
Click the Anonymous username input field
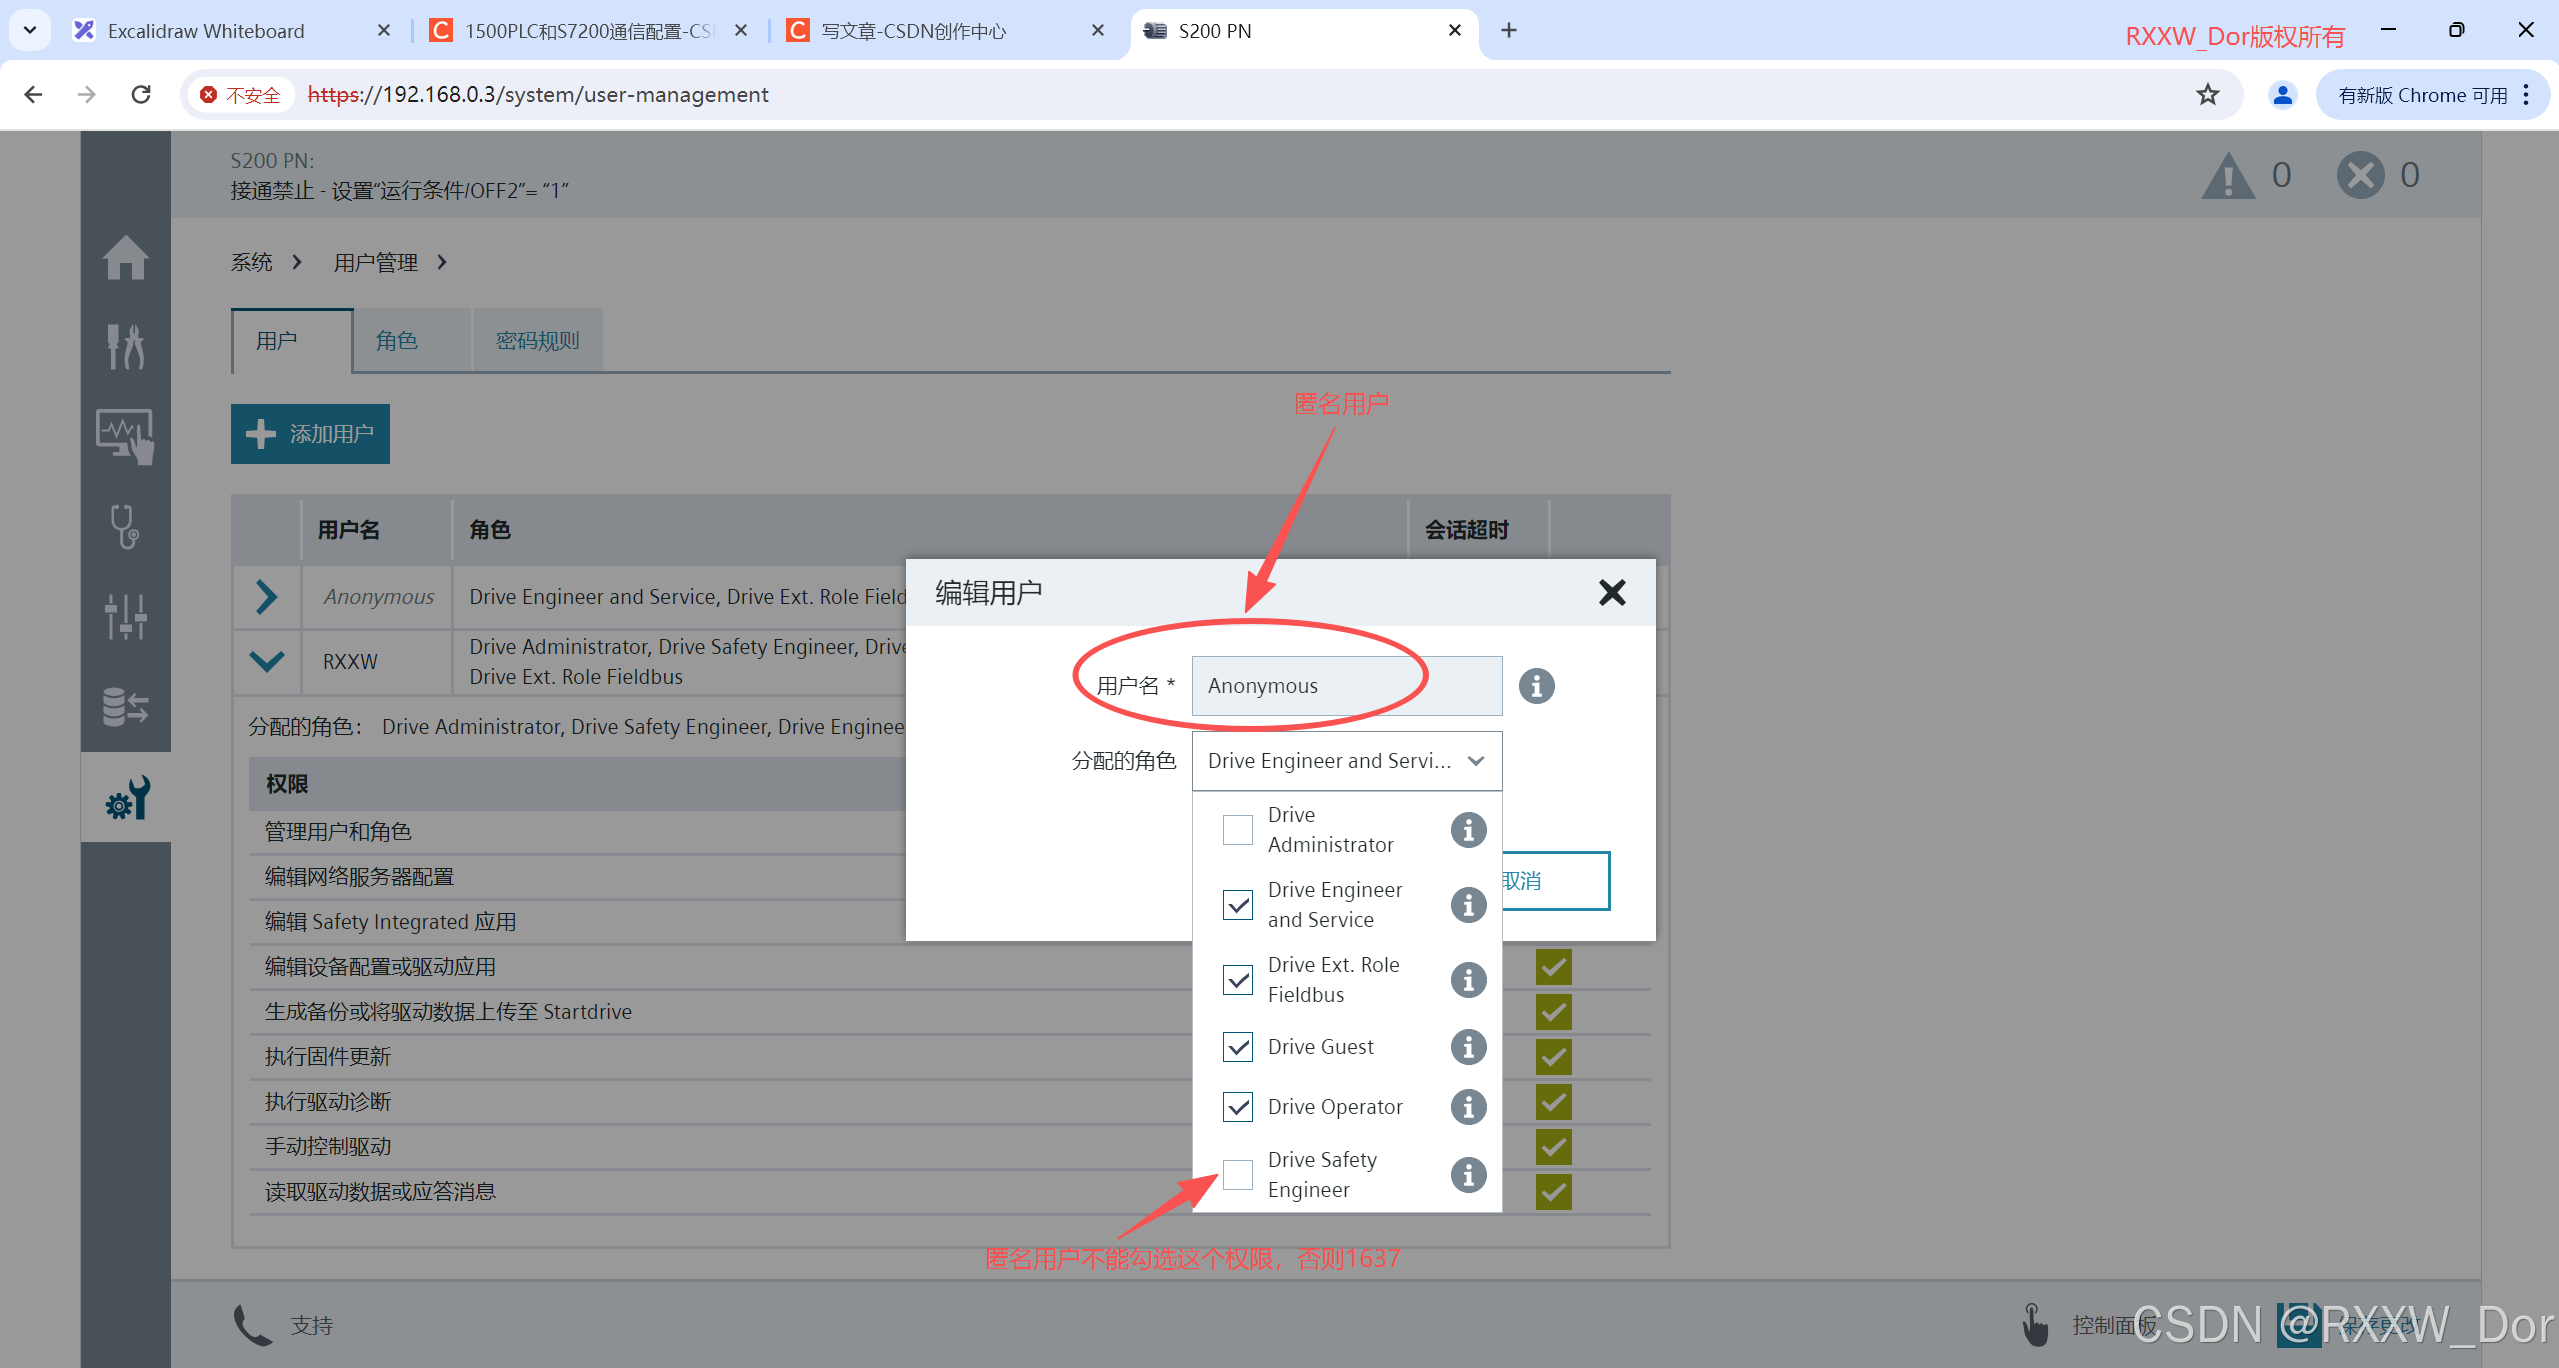coord(1346,686)
